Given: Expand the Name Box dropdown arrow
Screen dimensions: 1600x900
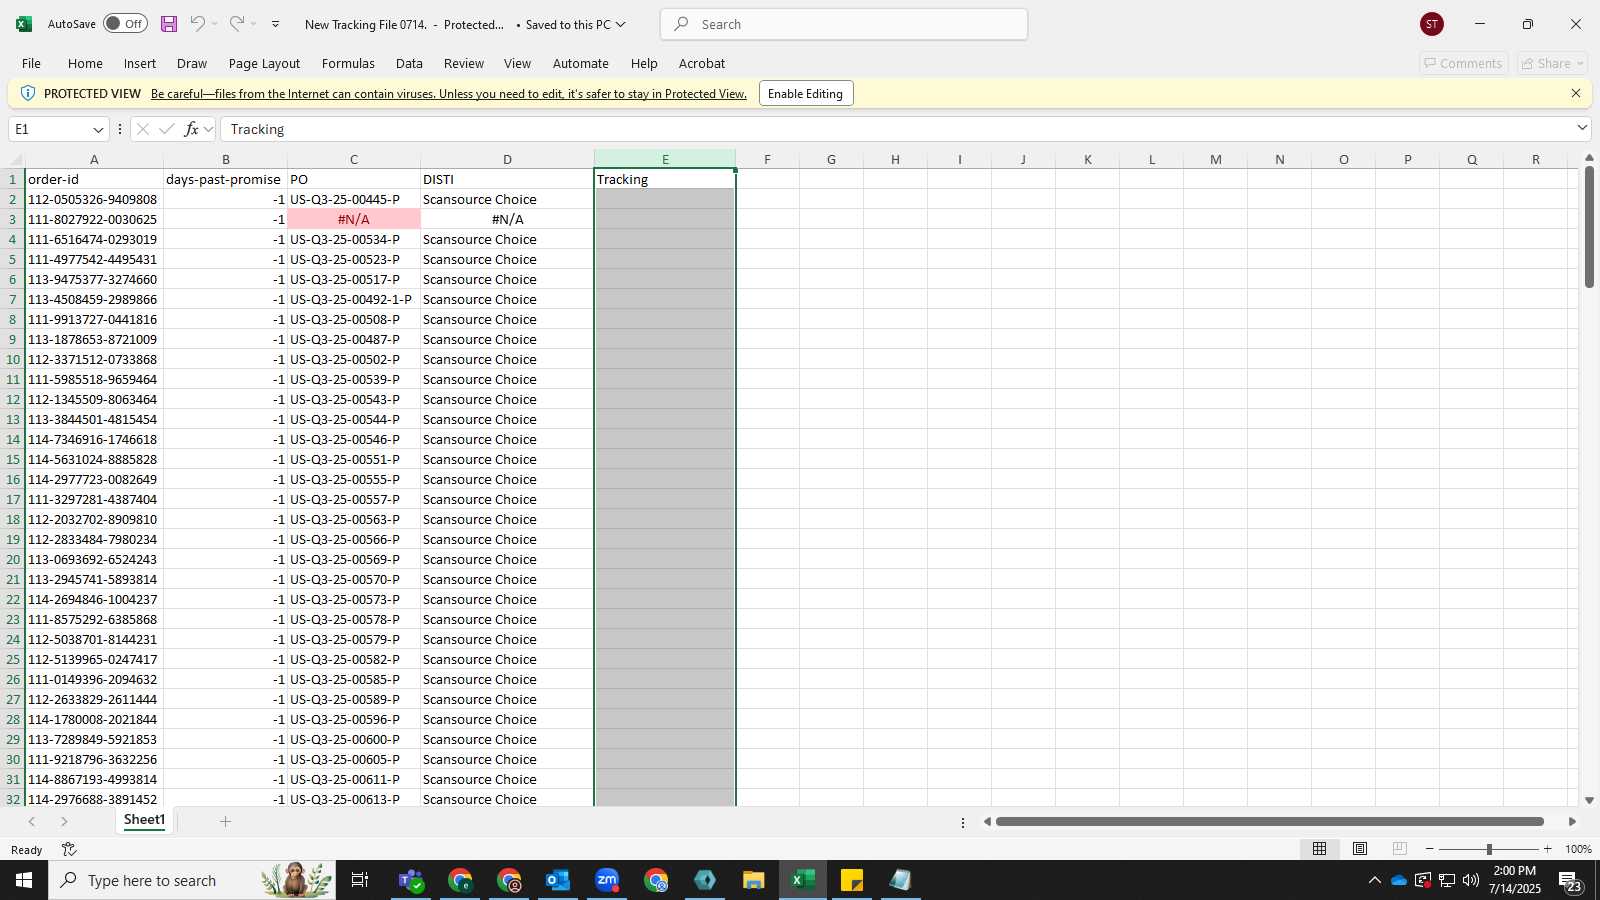Looking at the screenshot, I should point(98,130).
